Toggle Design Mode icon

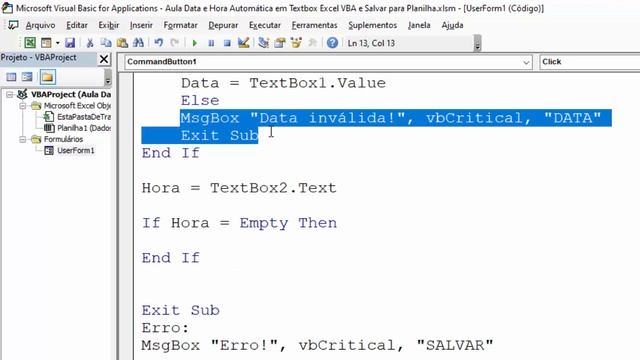coord(243,43)
